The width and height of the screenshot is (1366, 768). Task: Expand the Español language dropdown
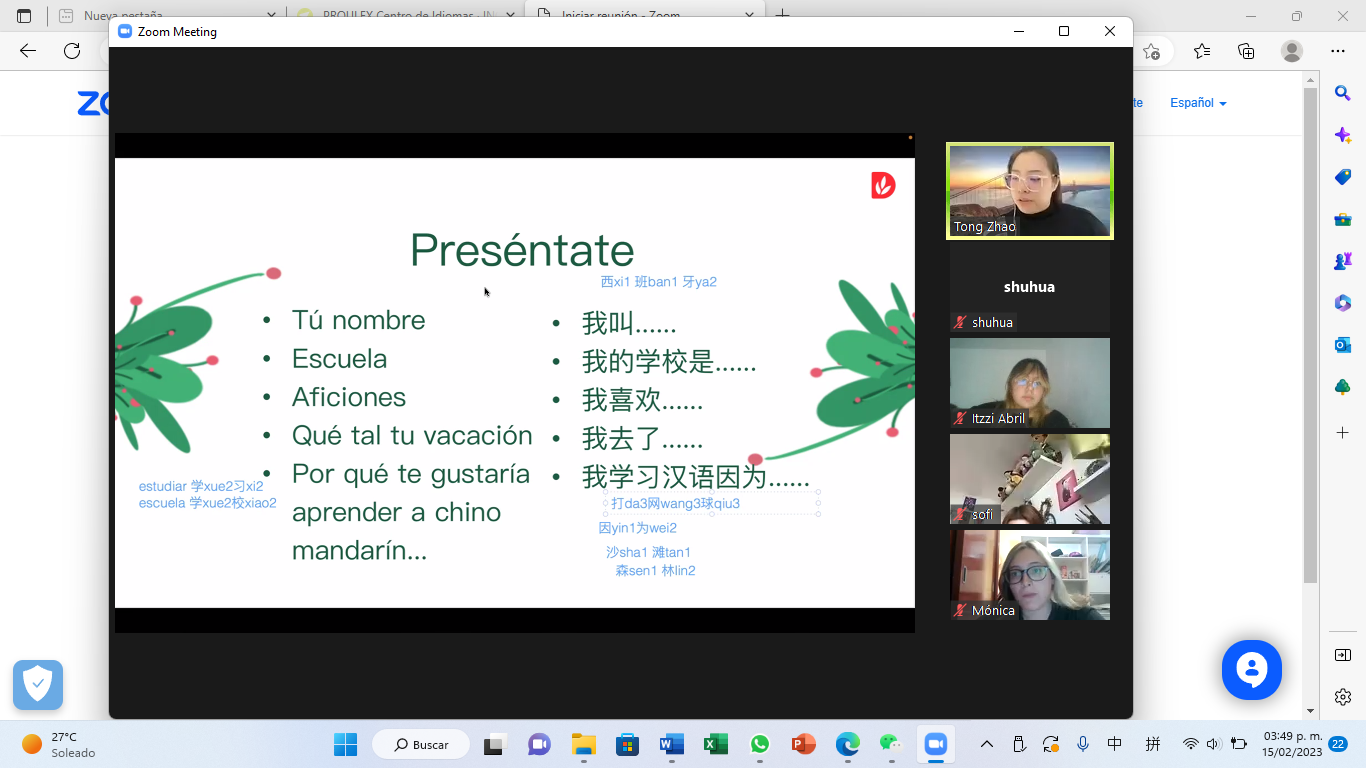1198,103
